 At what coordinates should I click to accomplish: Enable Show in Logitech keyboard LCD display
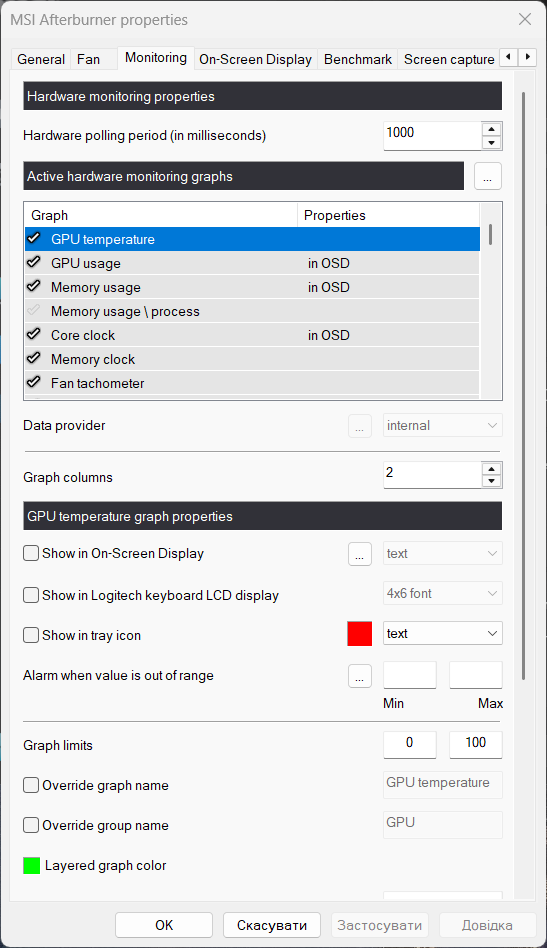coord(31,595)
